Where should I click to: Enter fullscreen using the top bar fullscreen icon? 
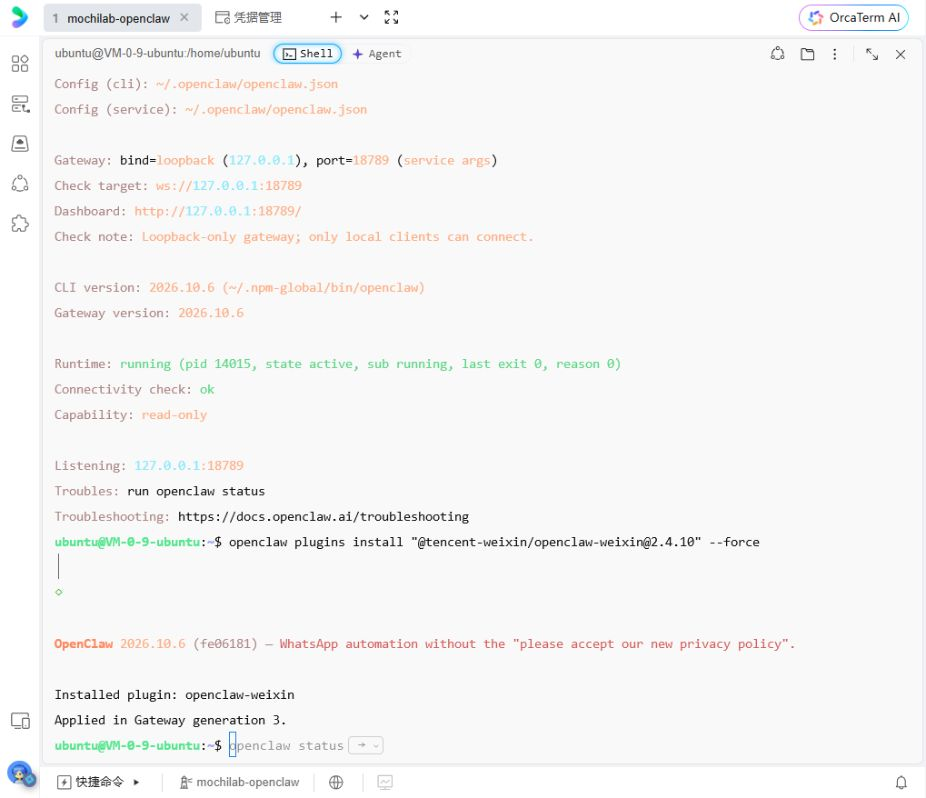(x=391, y=18)
